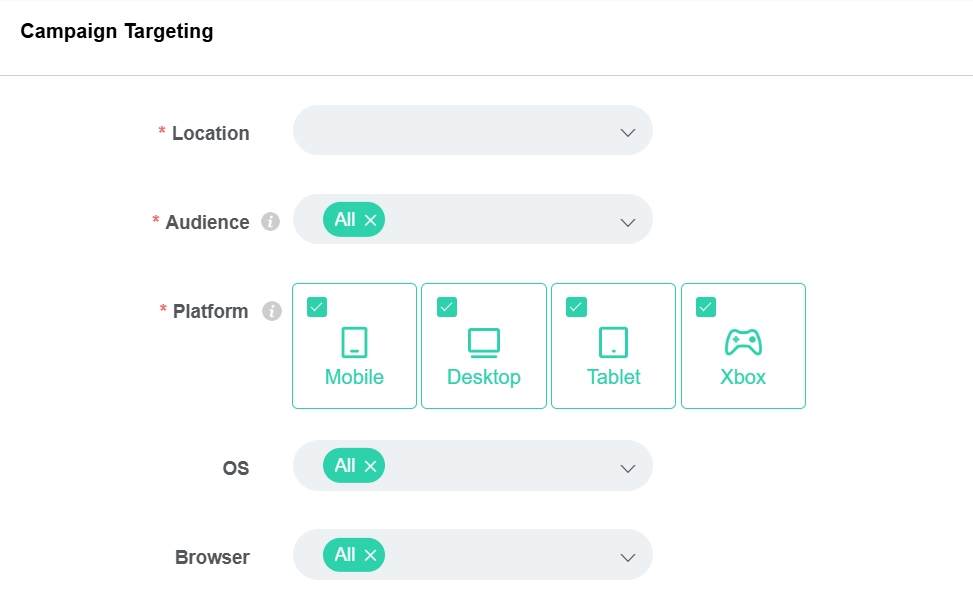Click the Mobile phone icon

click(x=354, y=343)
